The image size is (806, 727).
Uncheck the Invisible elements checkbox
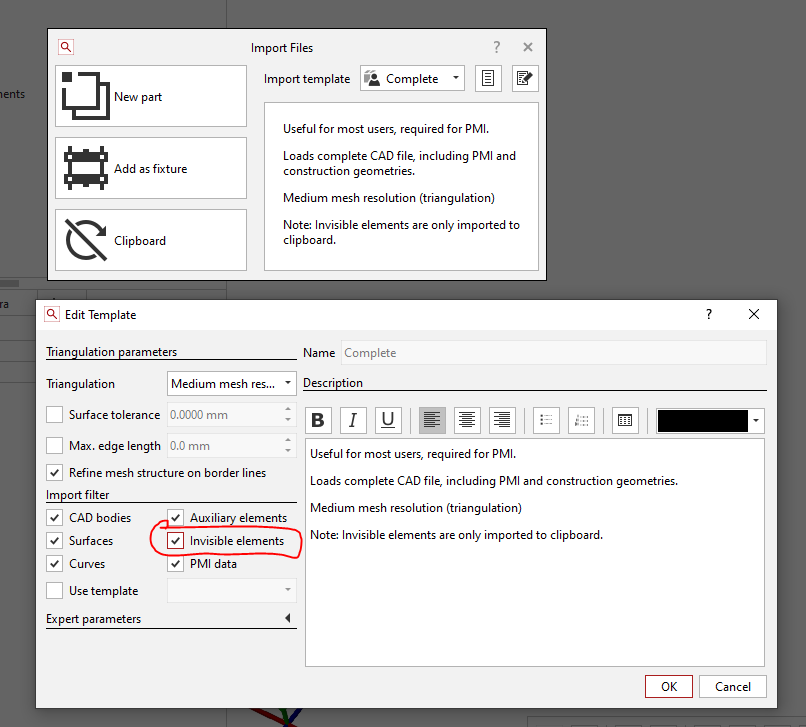pyautogui.click(x=176, y=541)
